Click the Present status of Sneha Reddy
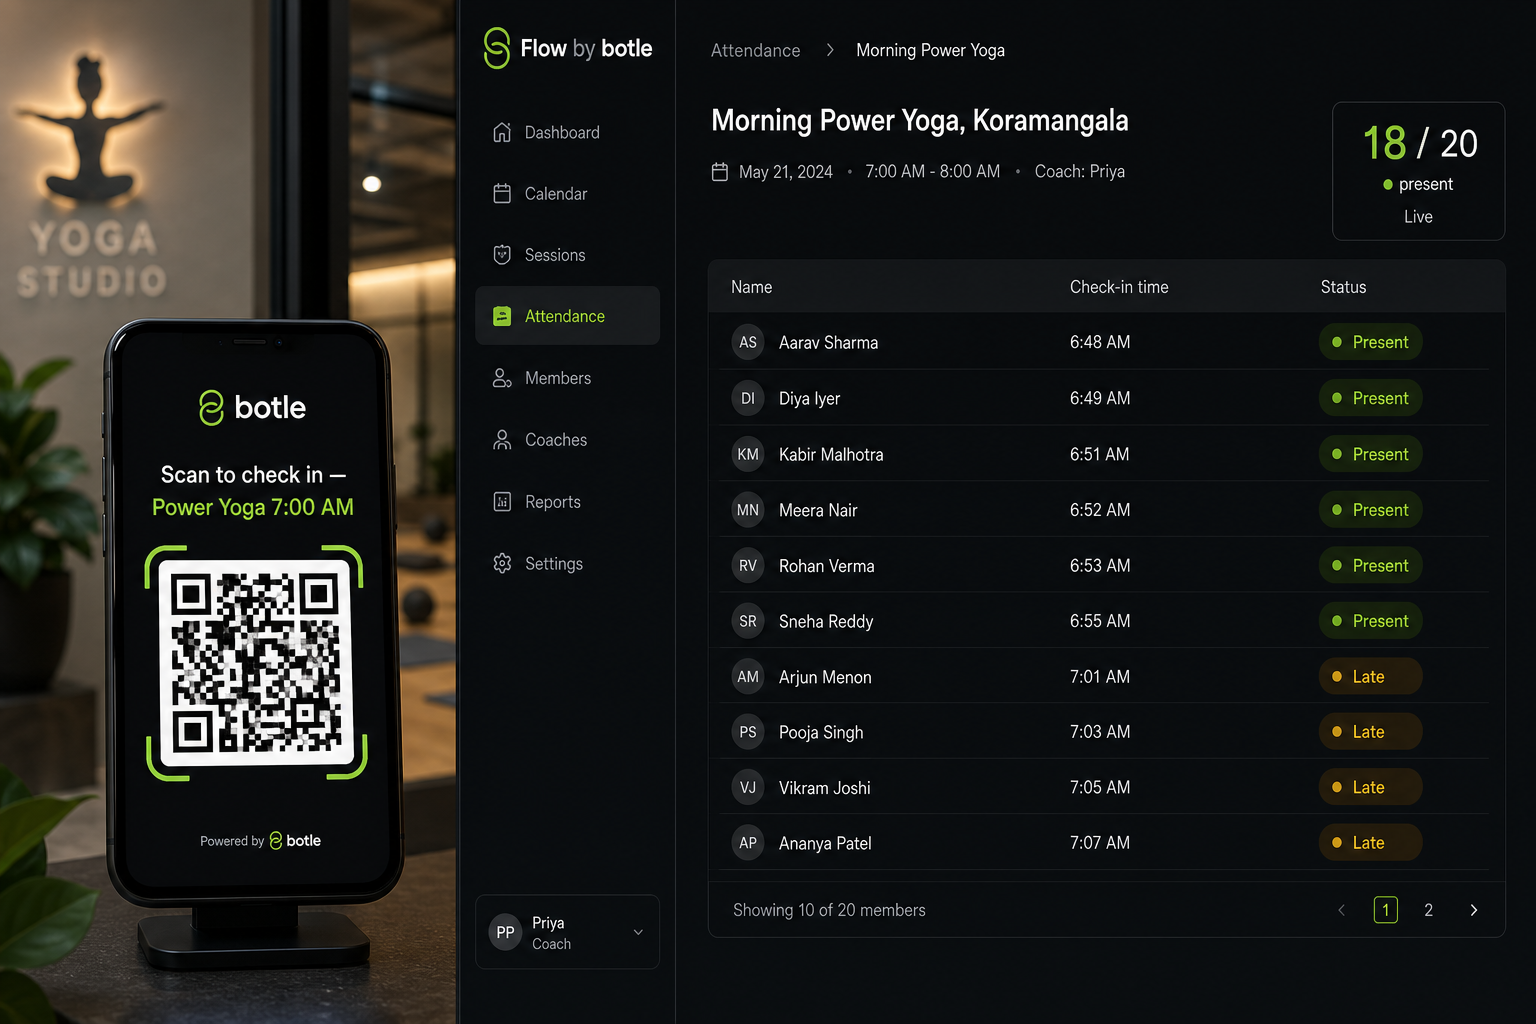Image resolution: width=1536 pixels, height=1024 pixels. 1370,621
